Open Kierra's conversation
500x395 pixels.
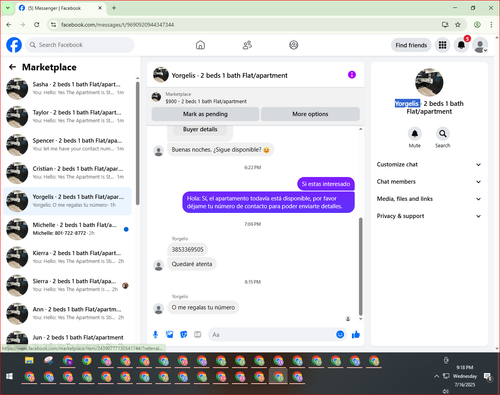click(x=68, y=257)
